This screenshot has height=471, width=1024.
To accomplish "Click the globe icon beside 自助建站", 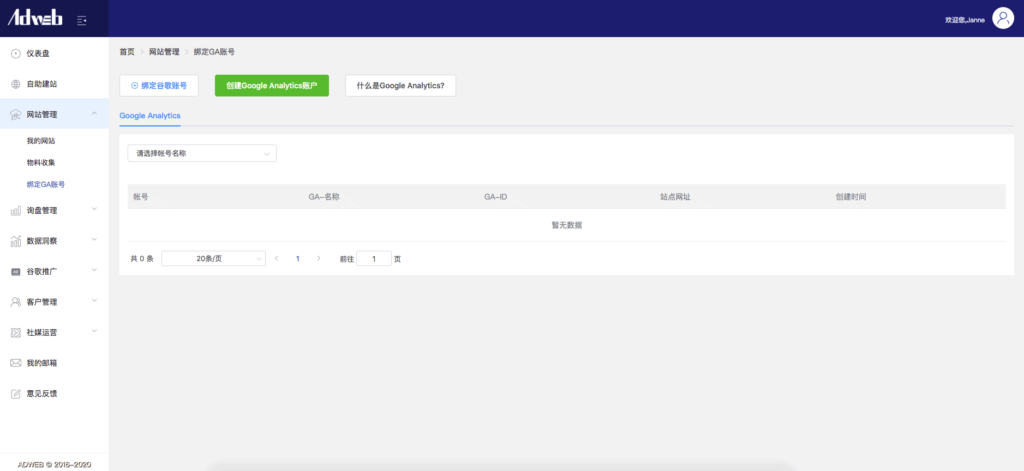I will tap(15, 84).
